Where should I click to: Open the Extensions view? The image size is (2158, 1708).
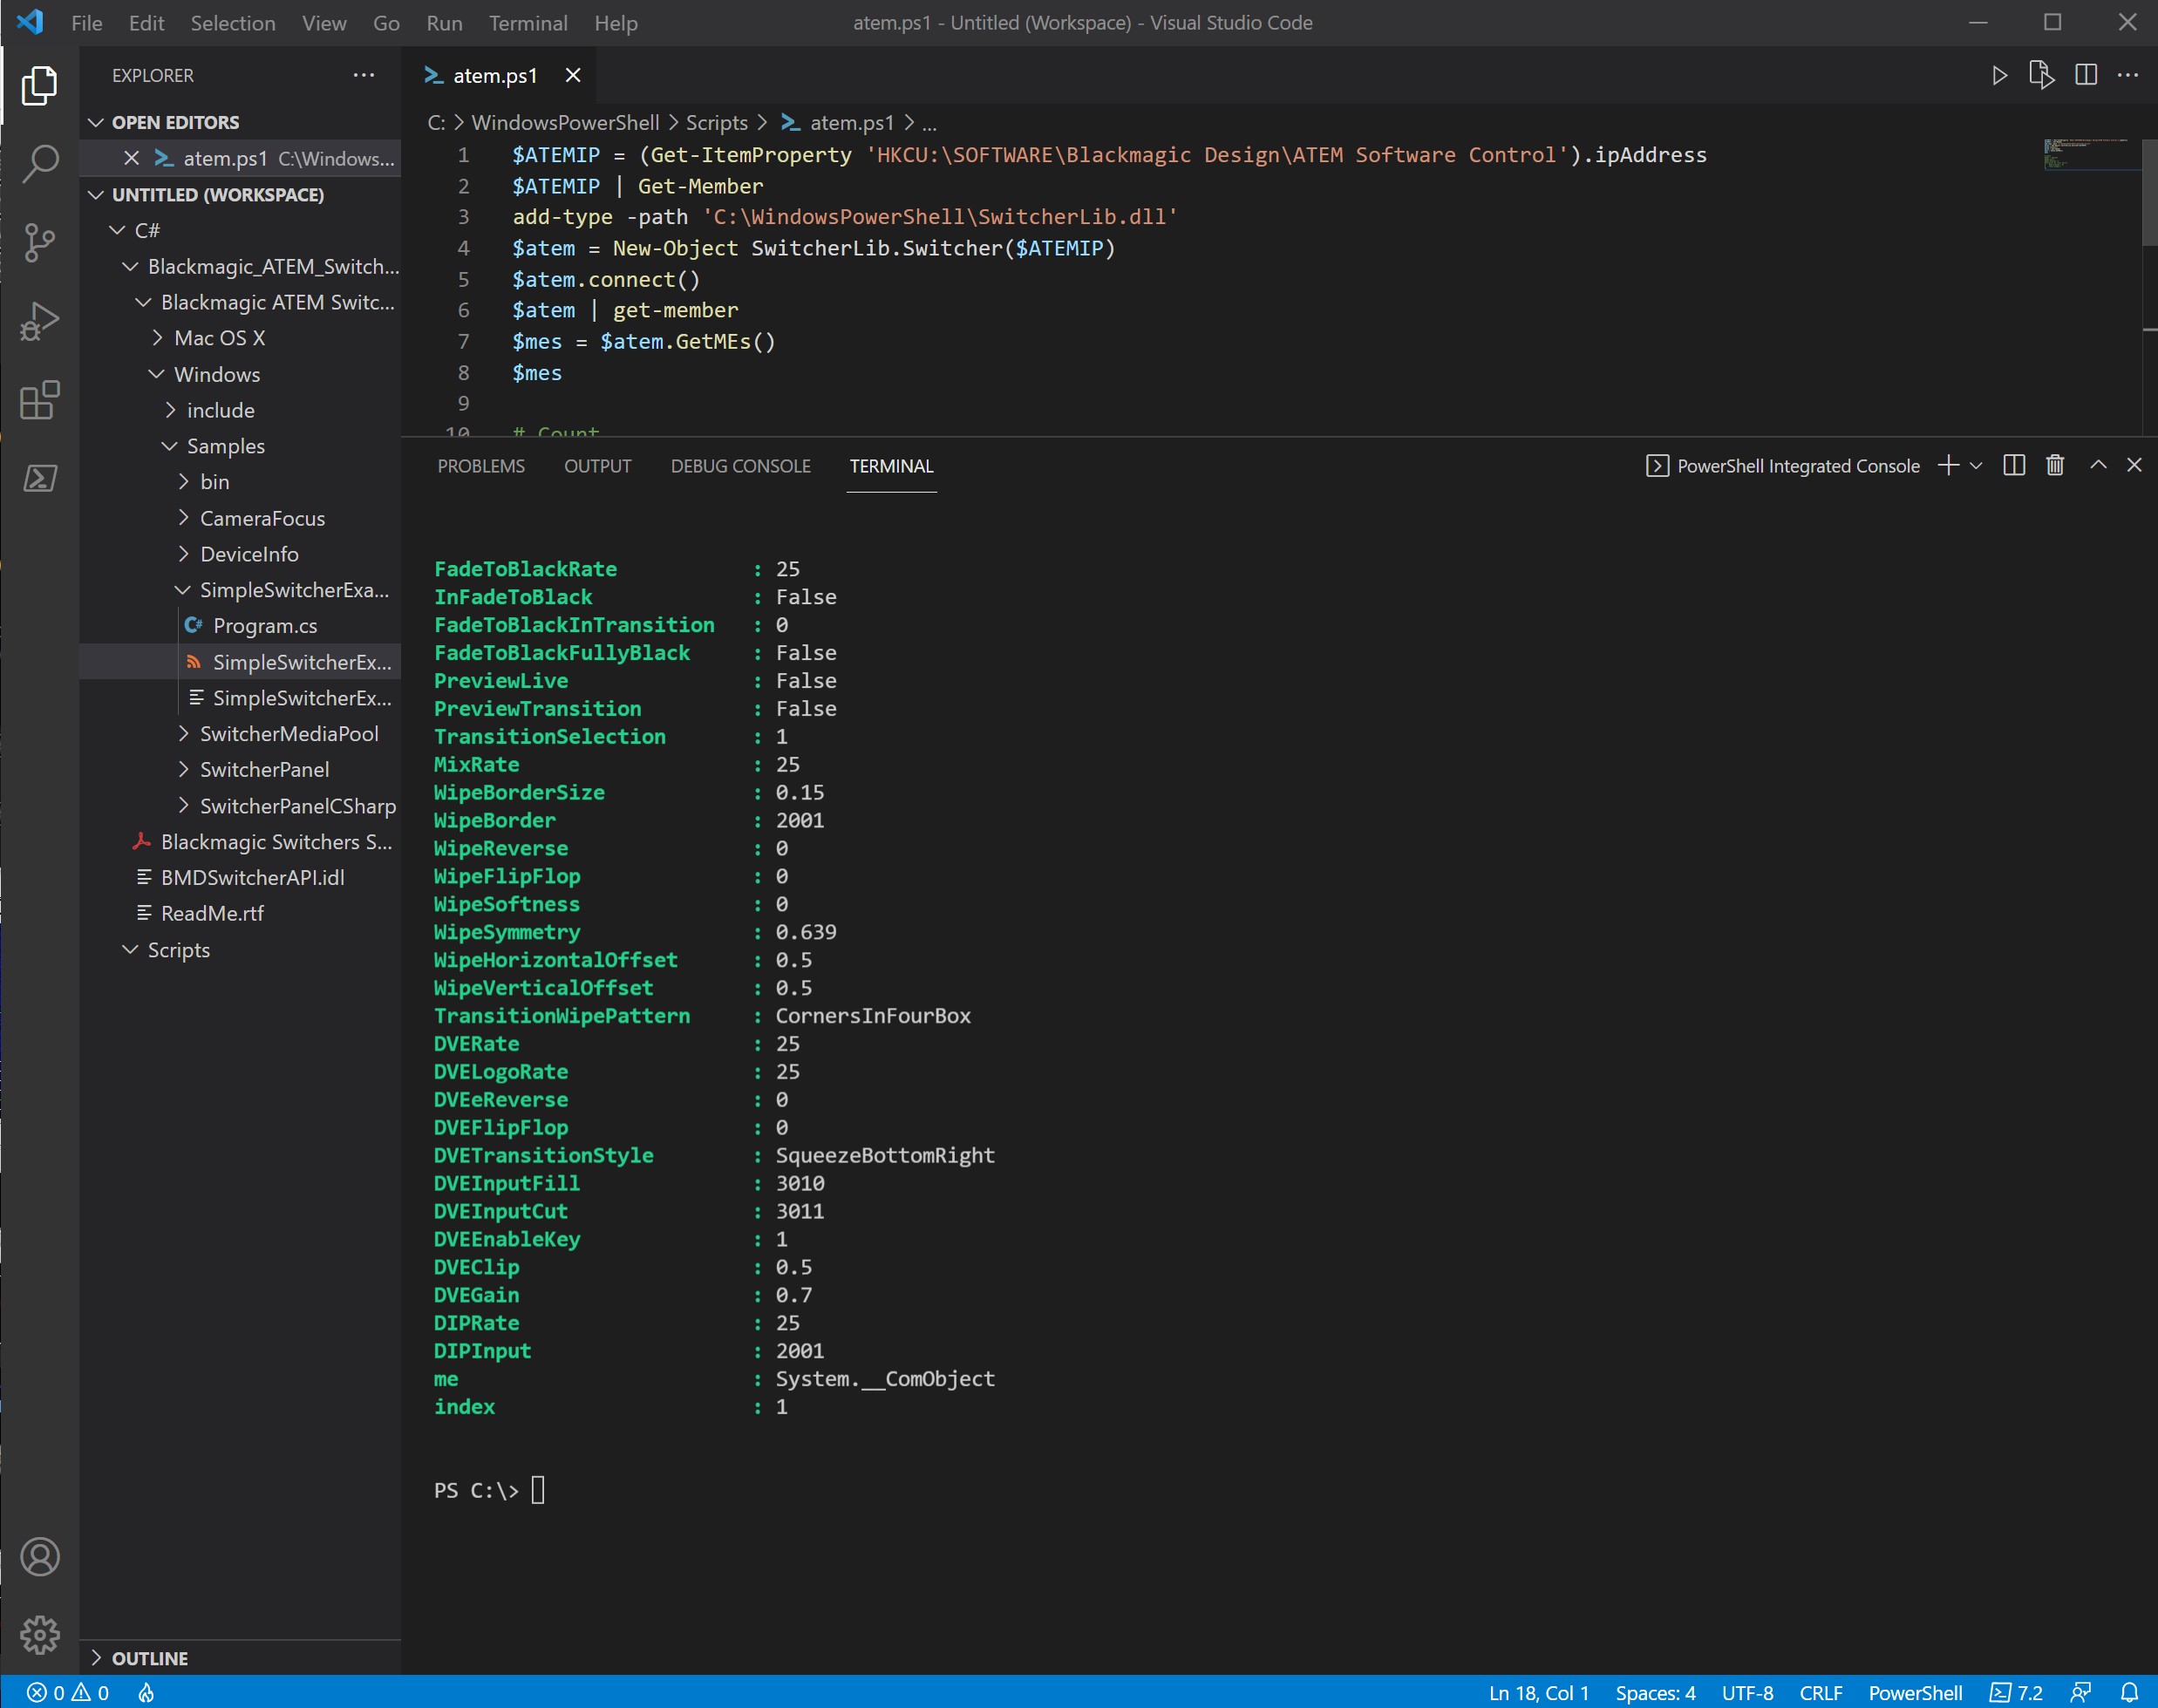[40, 400]
